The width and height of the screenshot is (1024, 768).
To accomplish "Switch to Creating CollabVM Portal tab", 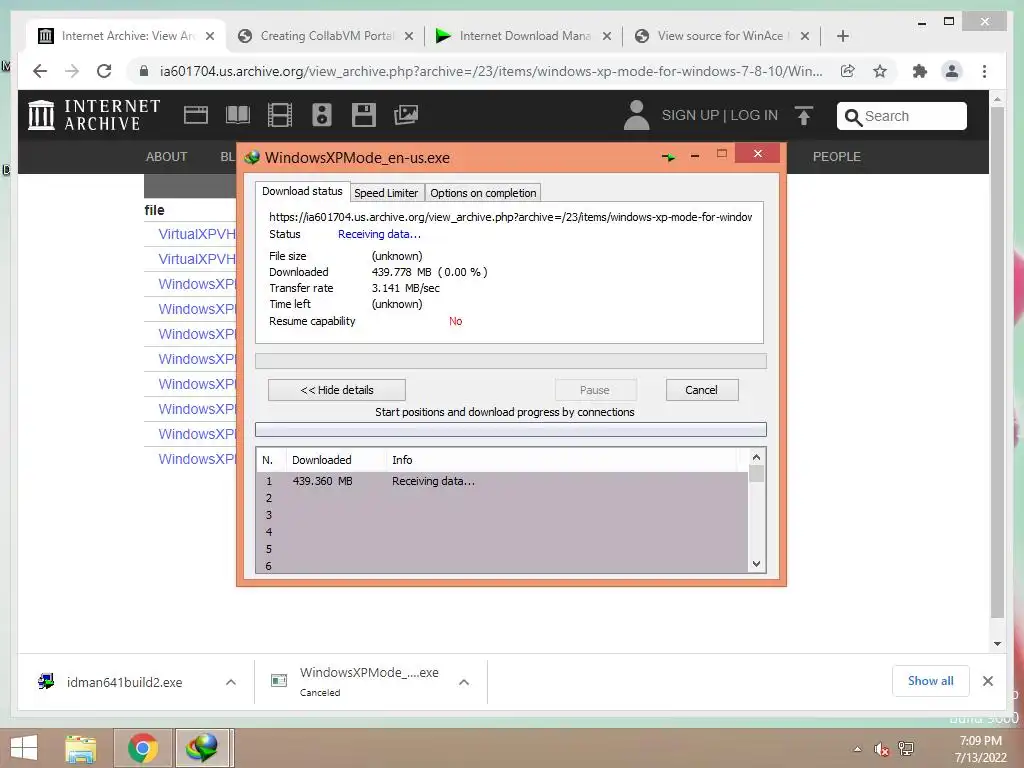I will (x=327, y=36).
